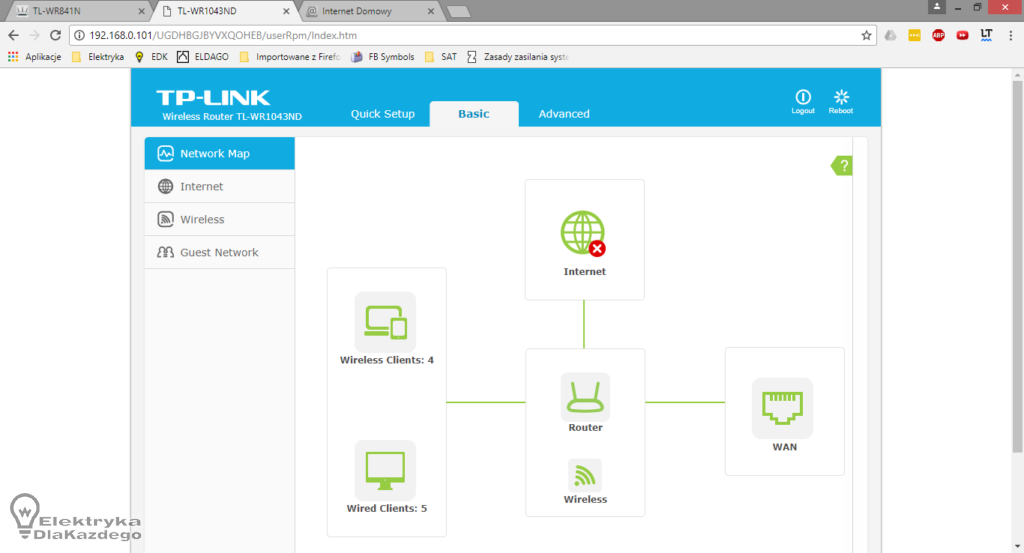Screen dimensions: 1024x553
Task: Click the green Wireless signal icon
Action: [585, 475]
